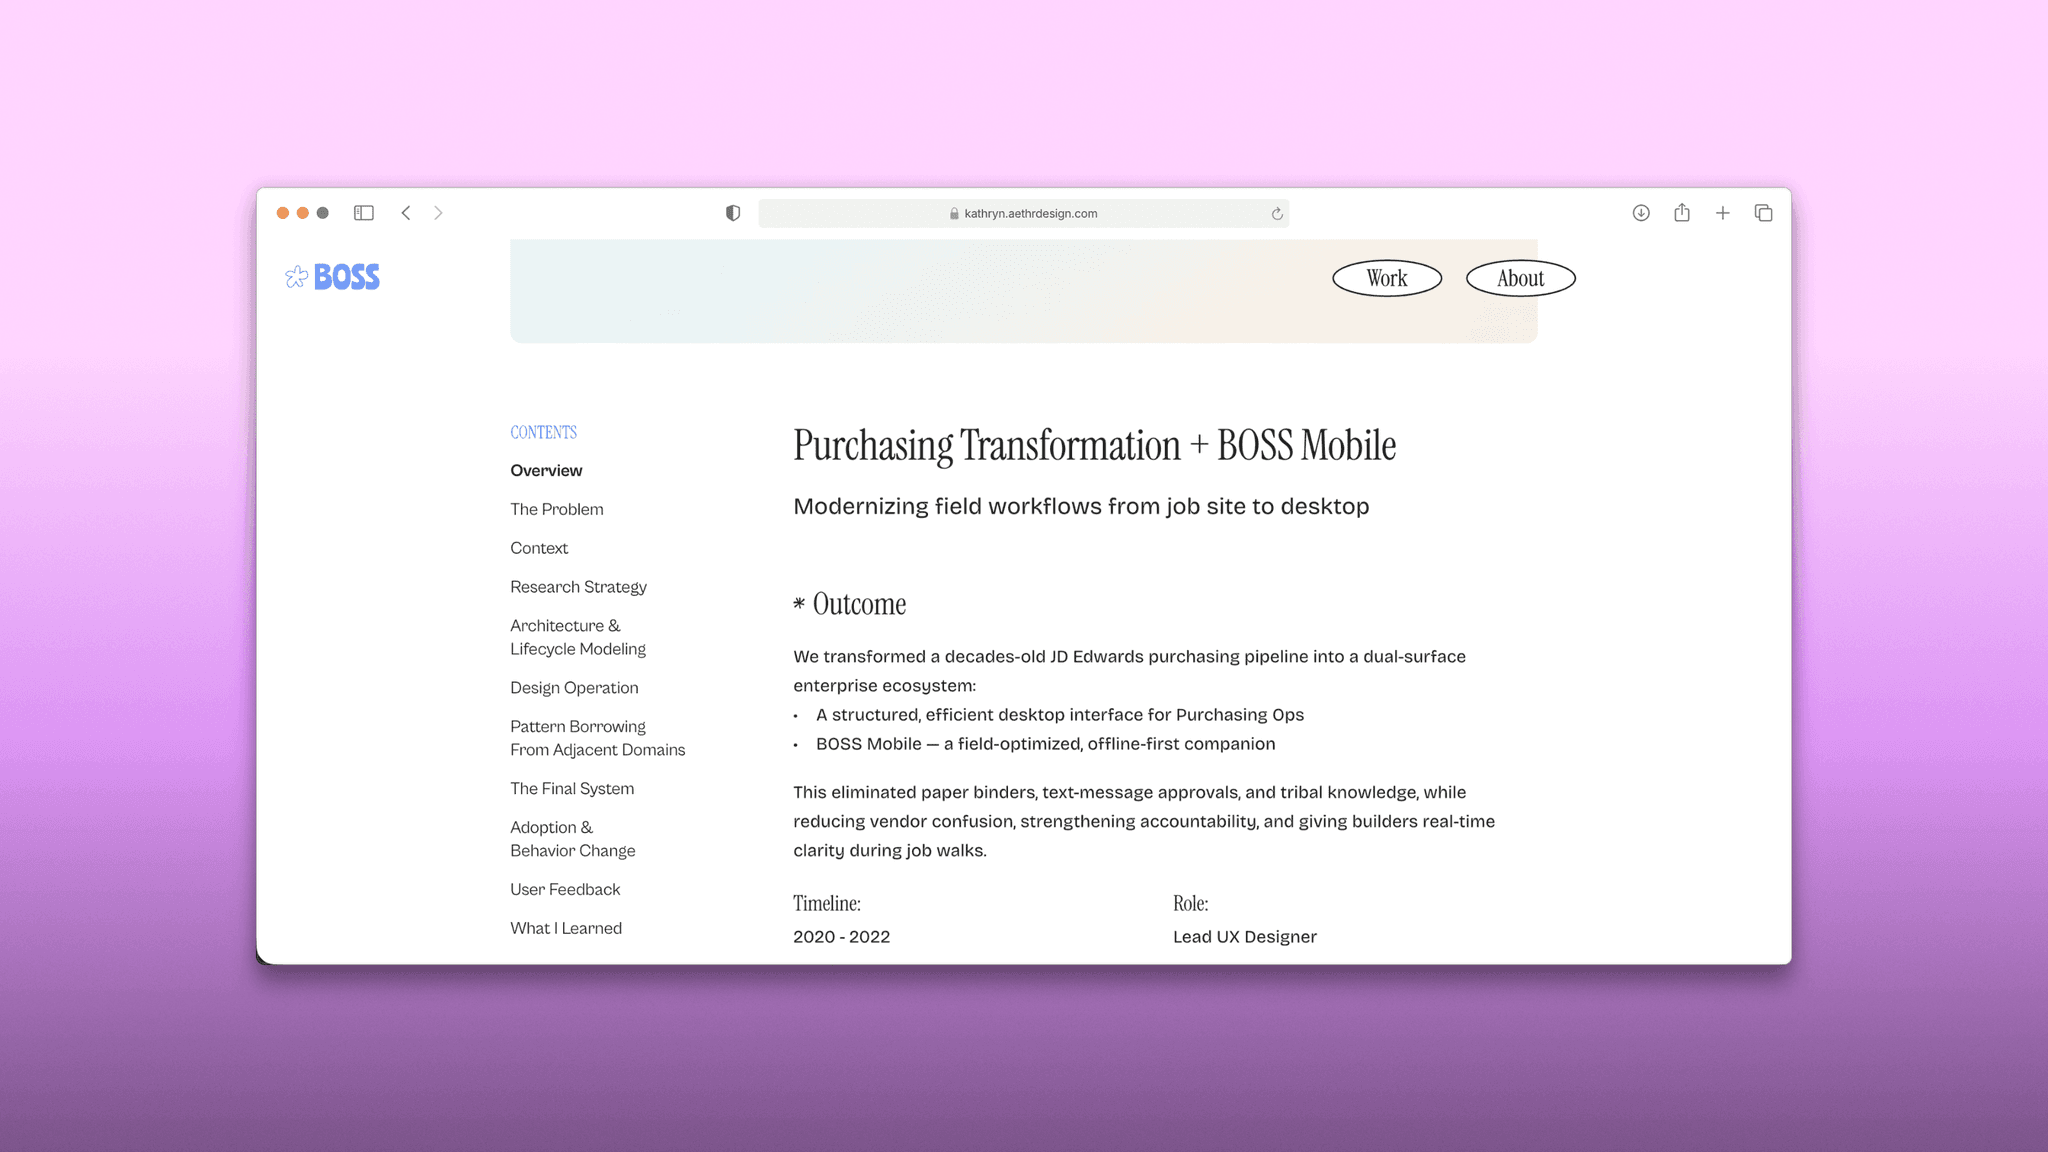Open the privacy shield report icon
The image size is (2048, 1152).
[x=733, y=213]
